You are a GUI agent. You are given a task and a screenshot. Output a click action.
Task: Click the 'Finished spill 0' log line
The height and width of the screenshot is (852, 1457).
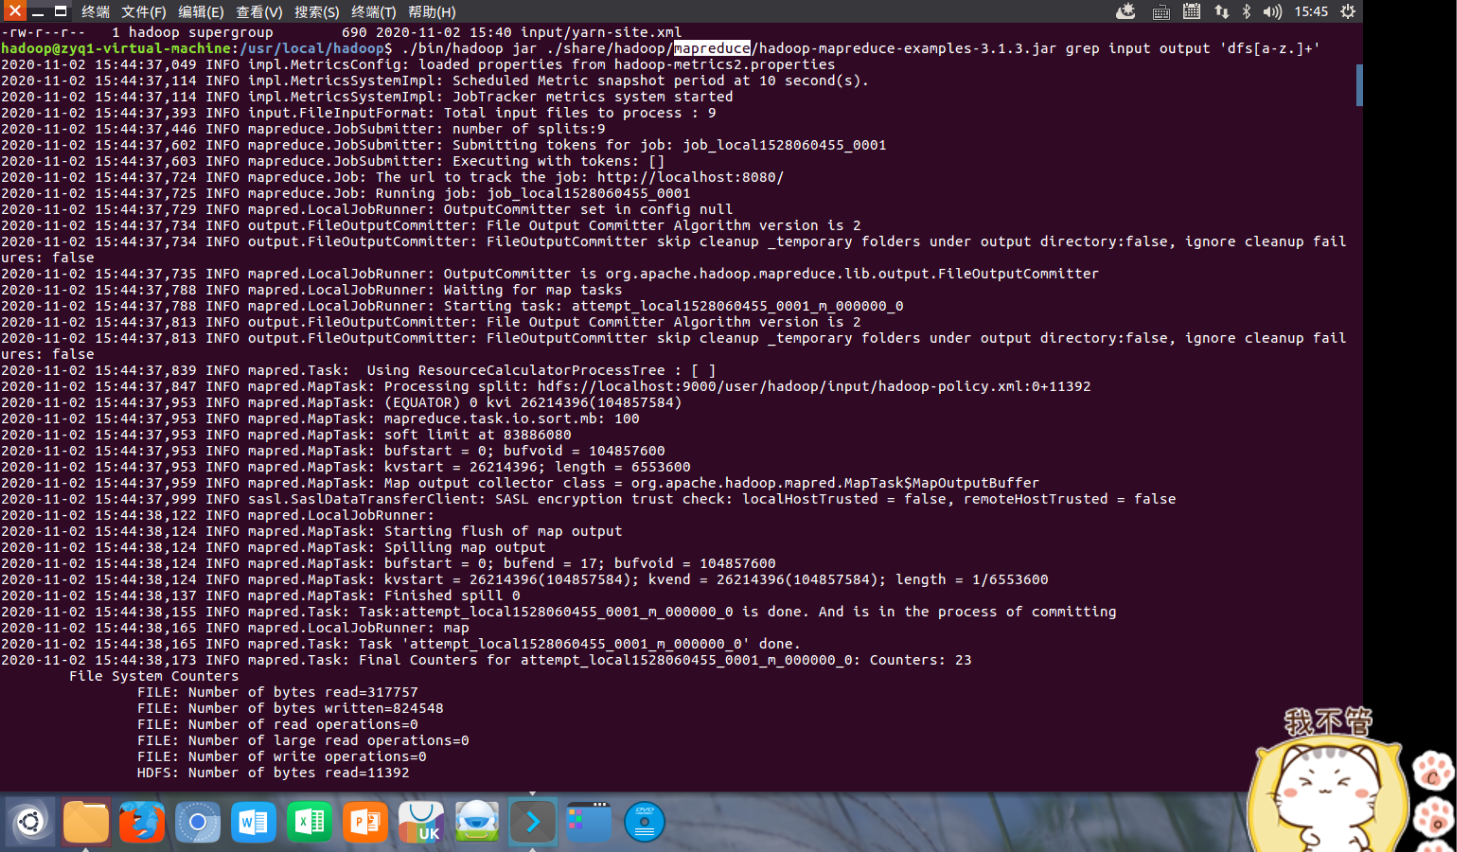pos(260,595)
